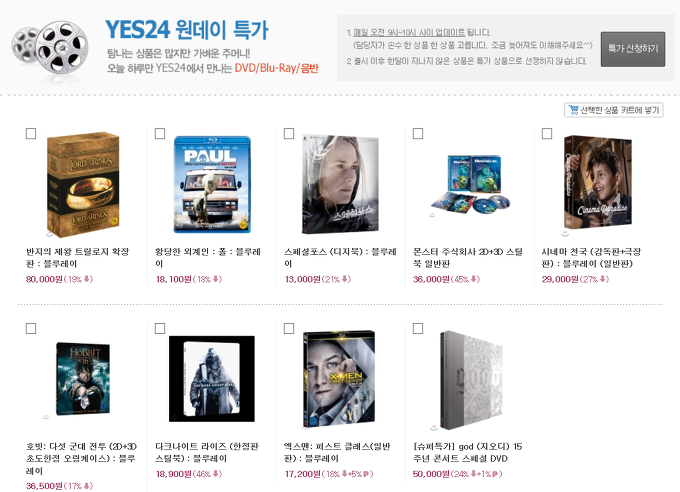Open the PAUL Blu-ray cover image

click(212, 185)
